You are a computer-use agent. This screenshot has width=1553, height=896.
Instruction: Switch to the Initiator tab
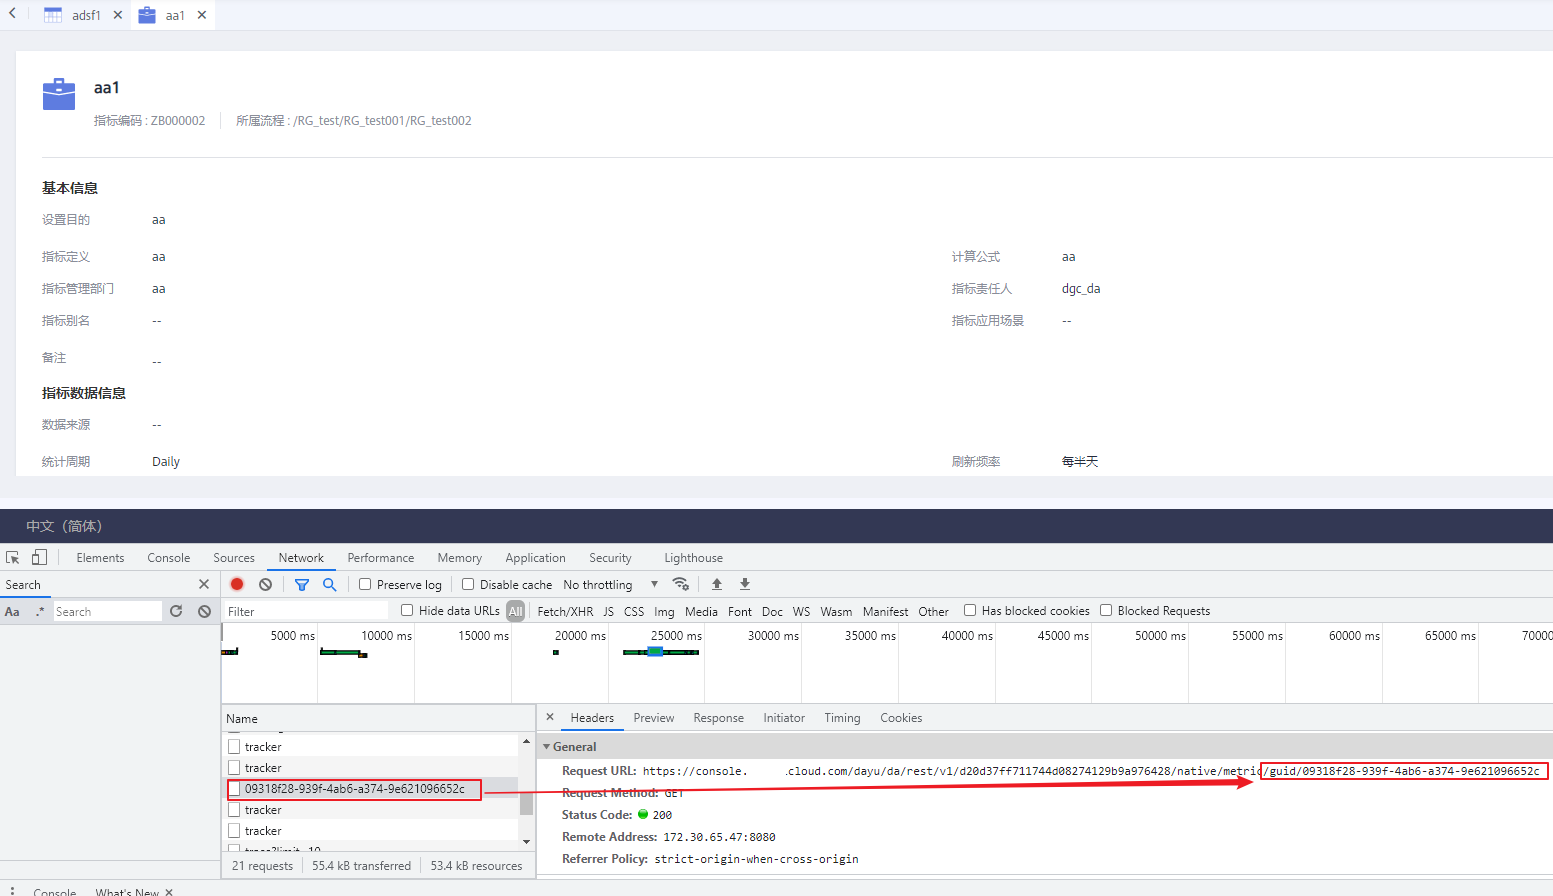pyautogui.click(x=784, y=718)
